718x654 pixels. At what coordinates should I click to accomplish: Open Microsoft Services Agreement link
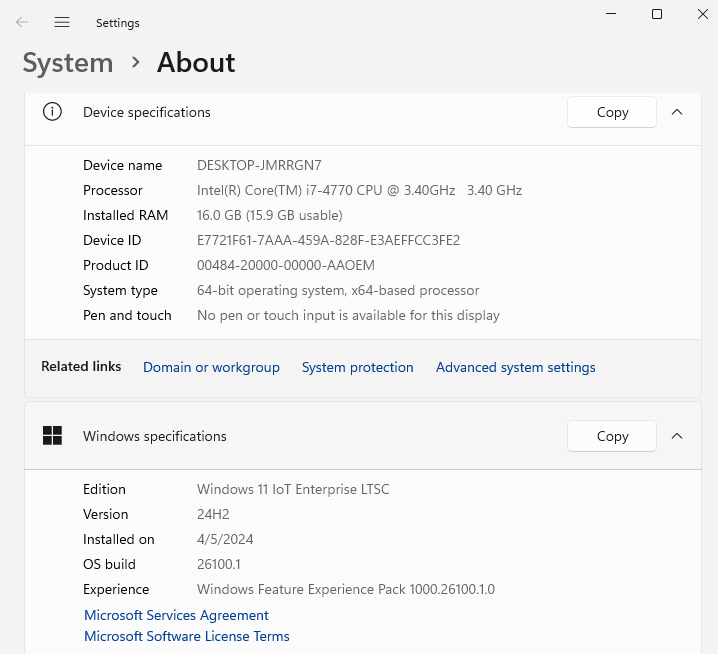(x=176, y=615)
